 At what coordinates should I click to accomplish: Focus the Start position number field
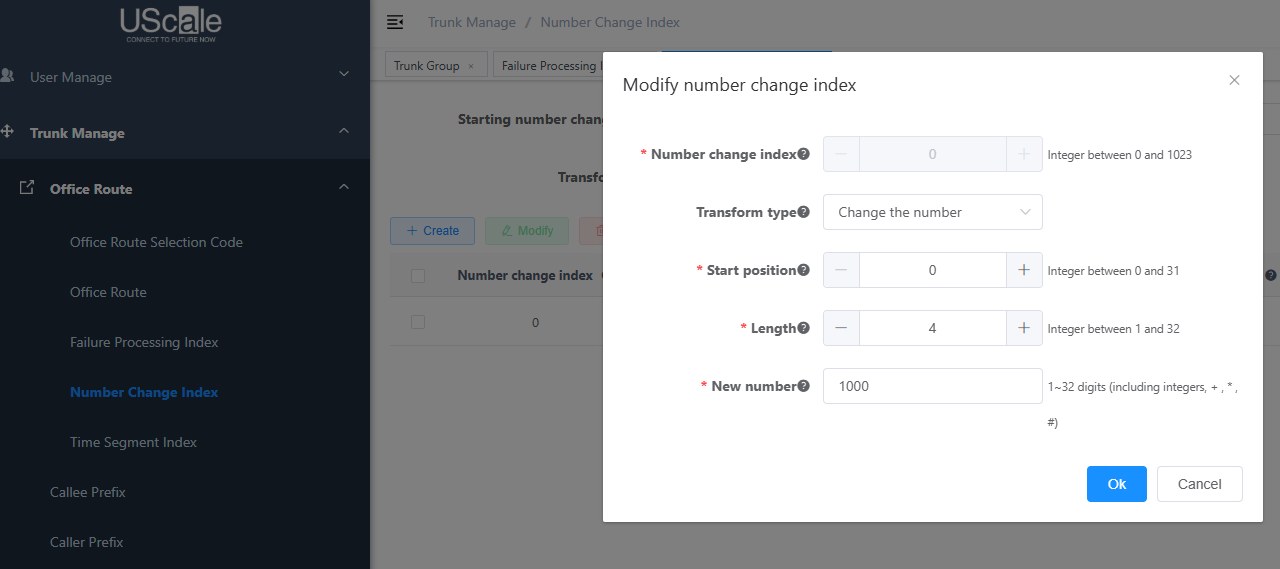(x=932, y=270)
